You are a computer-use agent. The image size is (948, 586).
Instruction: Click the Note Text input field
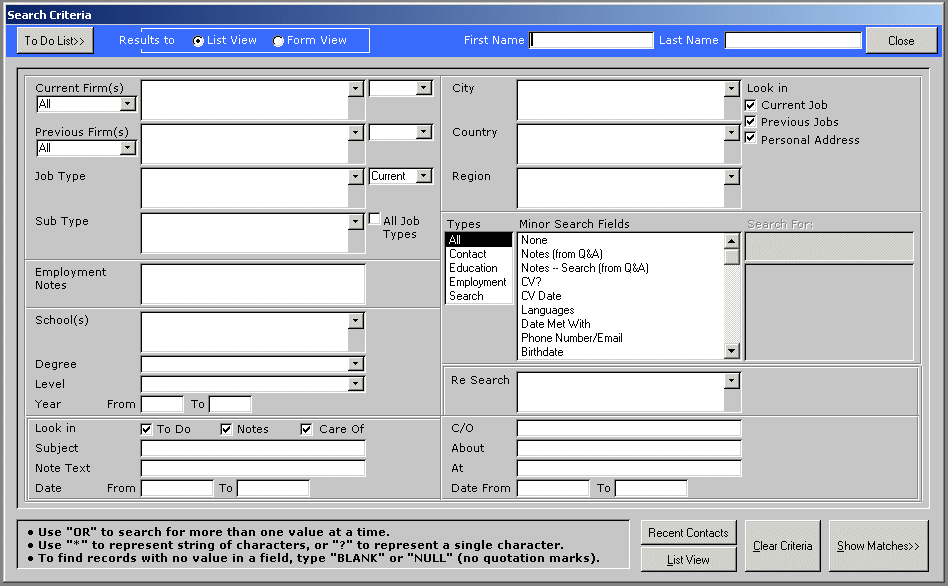click(253, 468)
